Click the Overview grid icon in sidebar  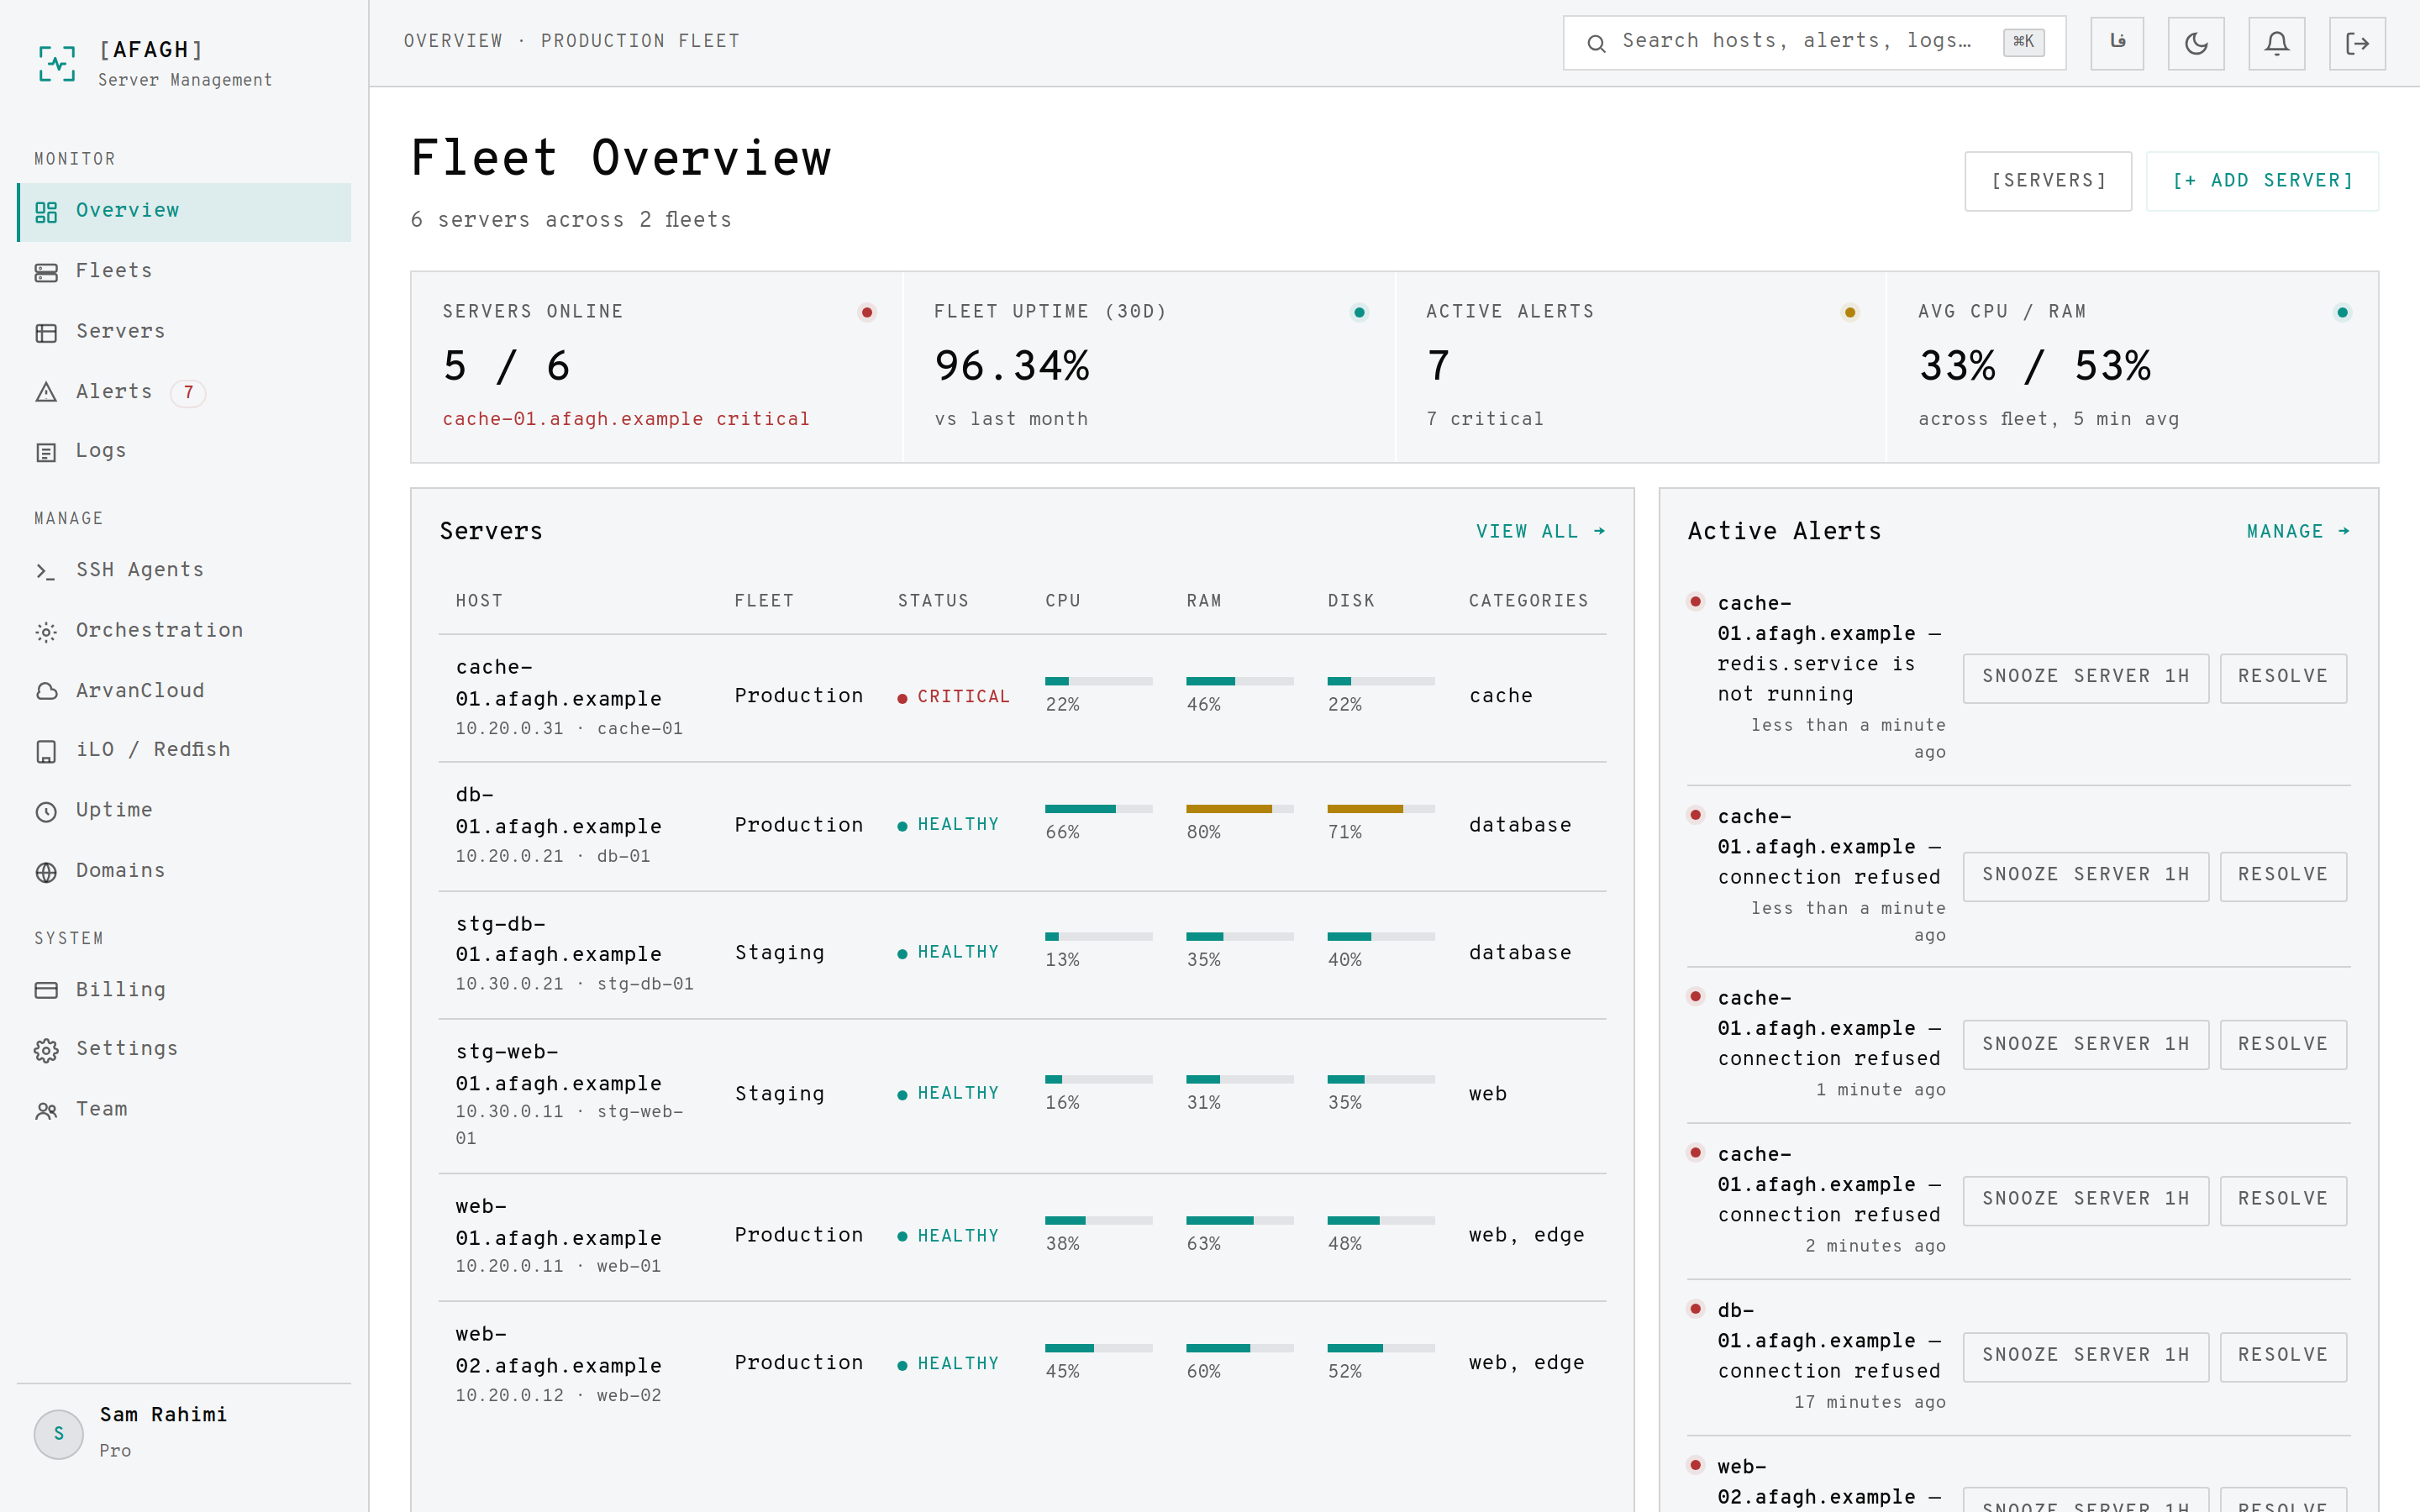tap(46, 212)
